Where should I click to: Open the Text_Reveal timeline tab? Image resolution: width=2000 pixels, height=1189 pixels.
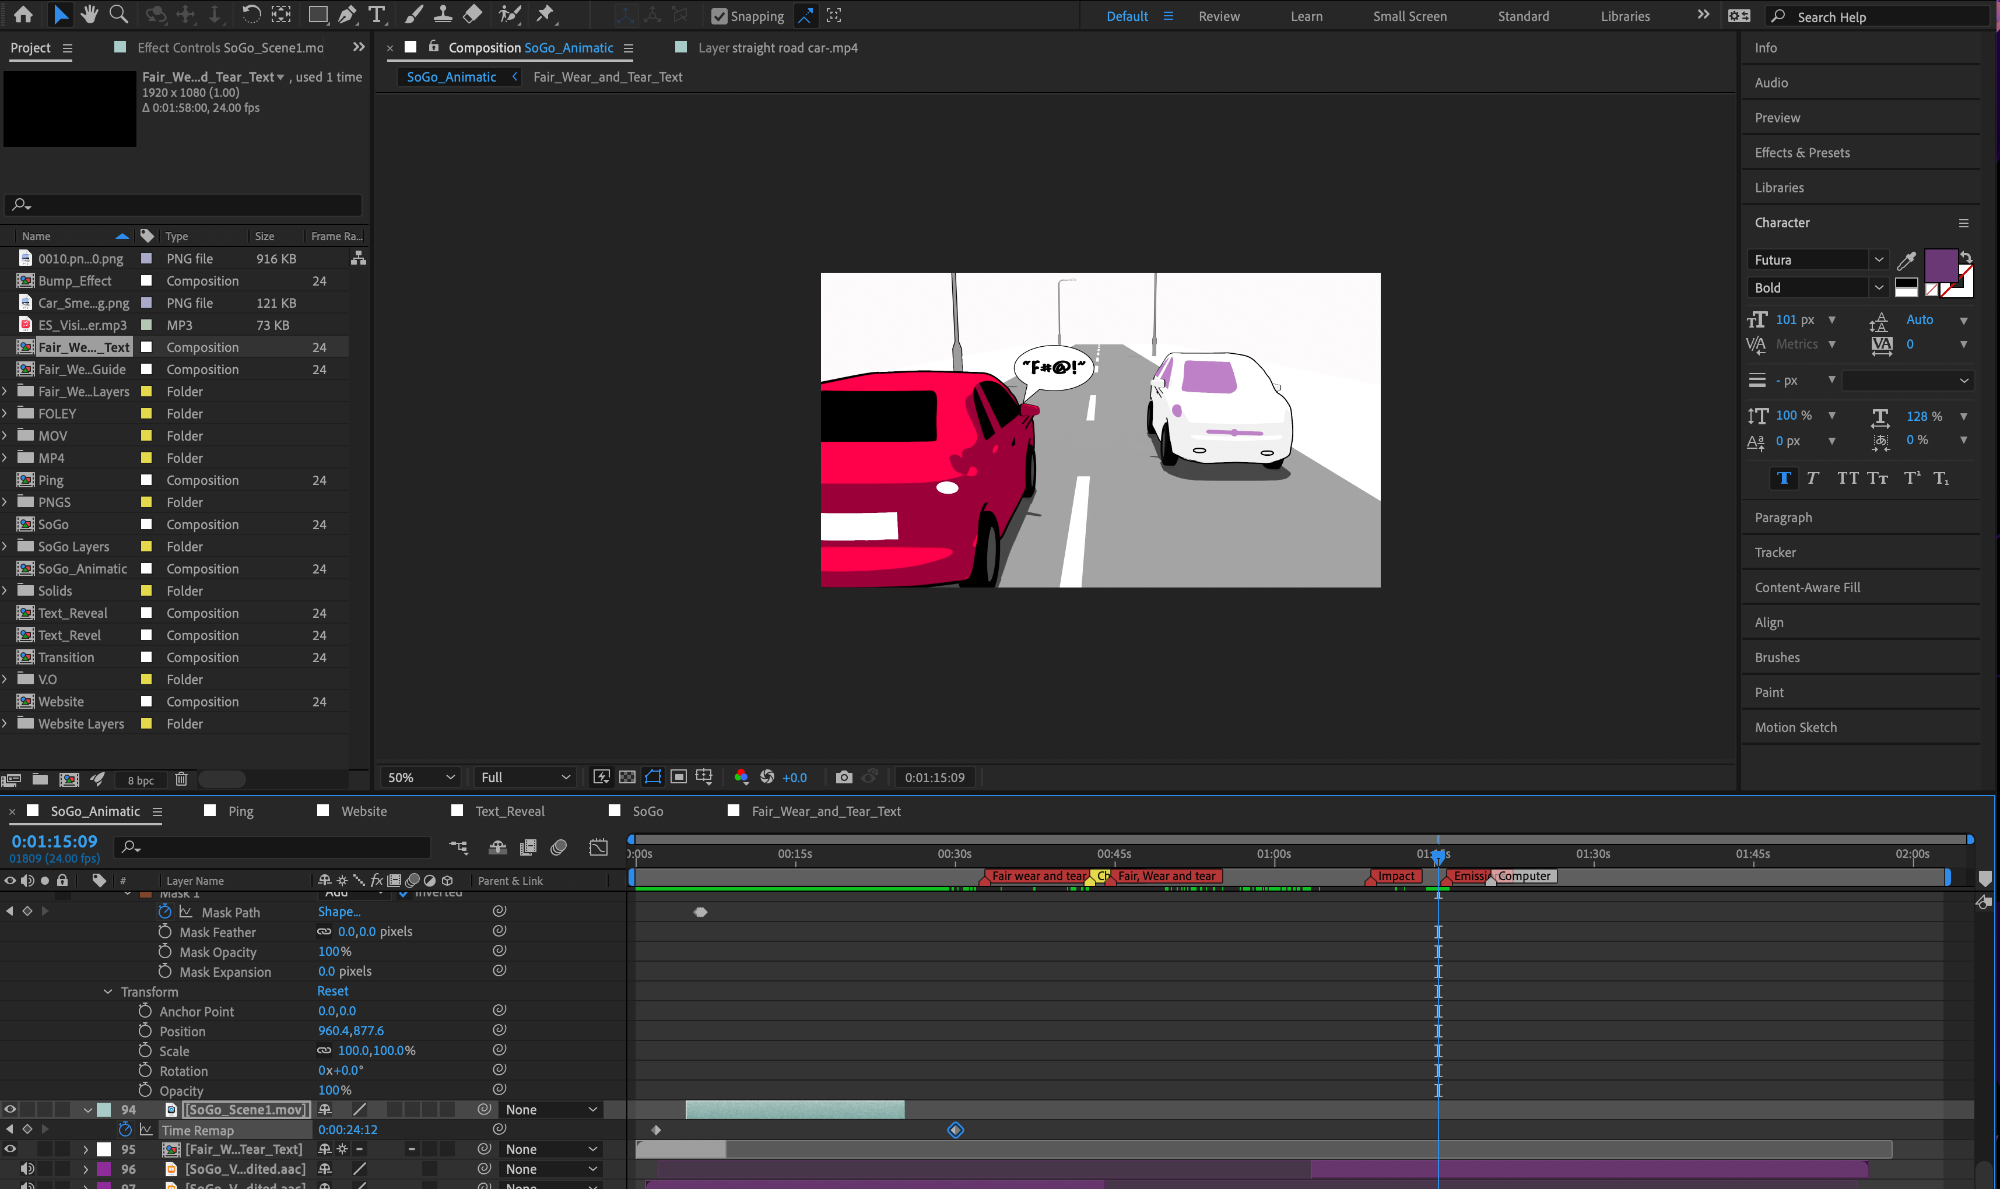click(510, 811)
